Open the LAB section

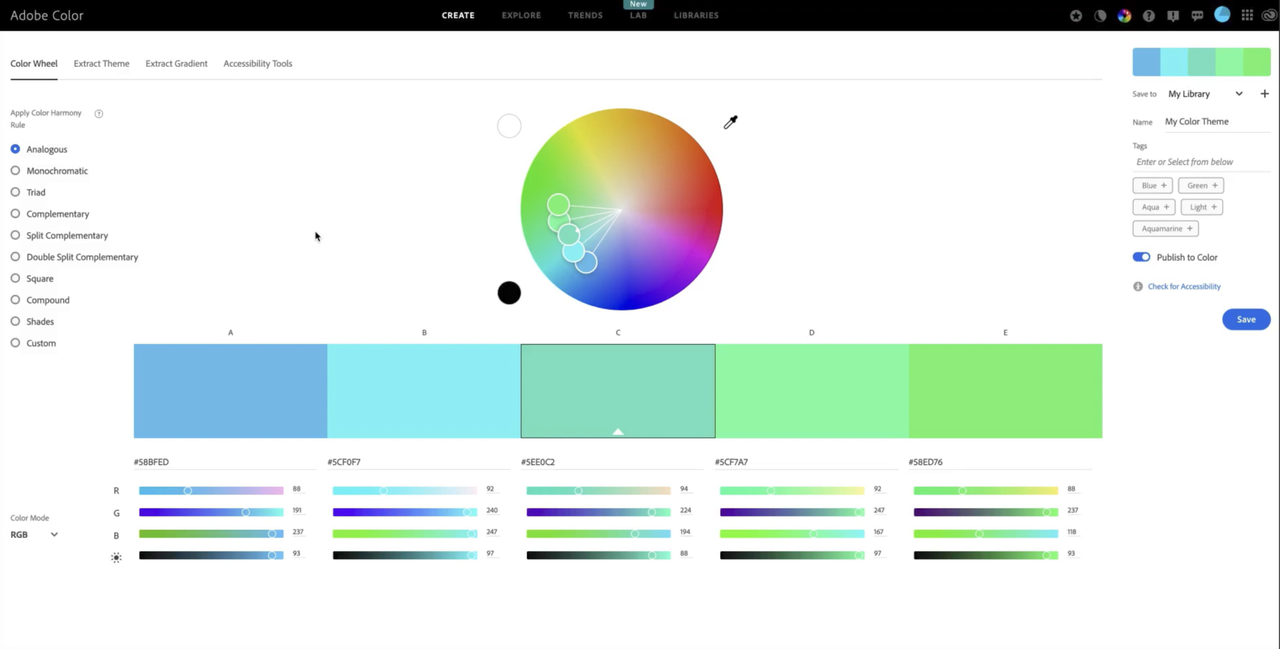(638, 15)
